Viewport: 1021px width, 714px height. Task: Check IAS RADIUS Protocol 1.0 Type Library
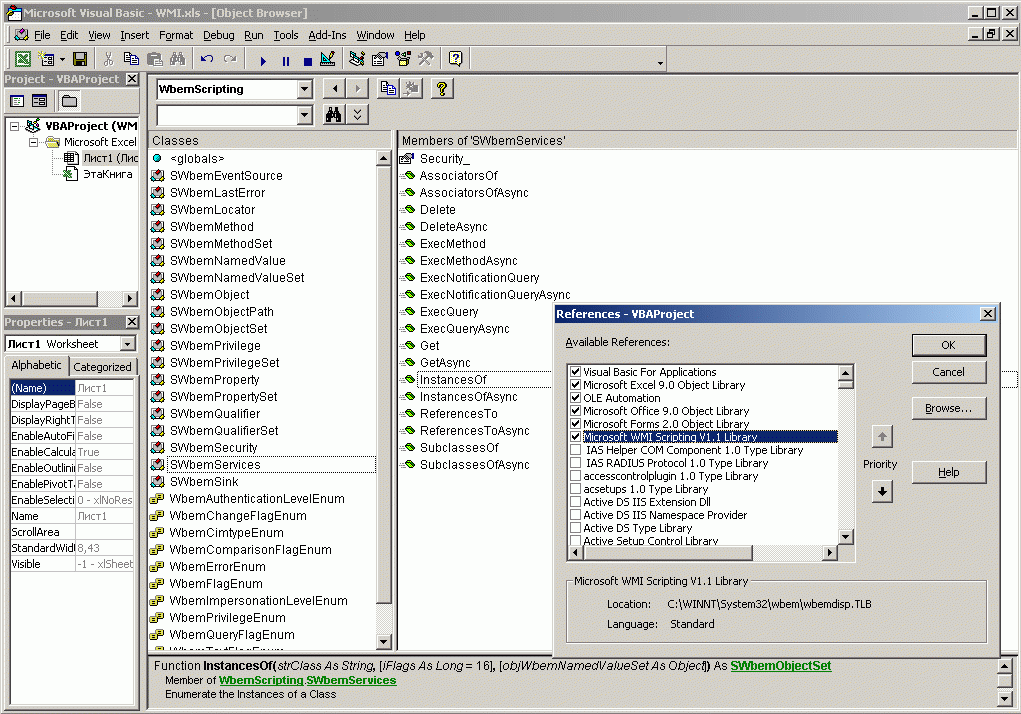pyautogui.click(x=575, y=463)
